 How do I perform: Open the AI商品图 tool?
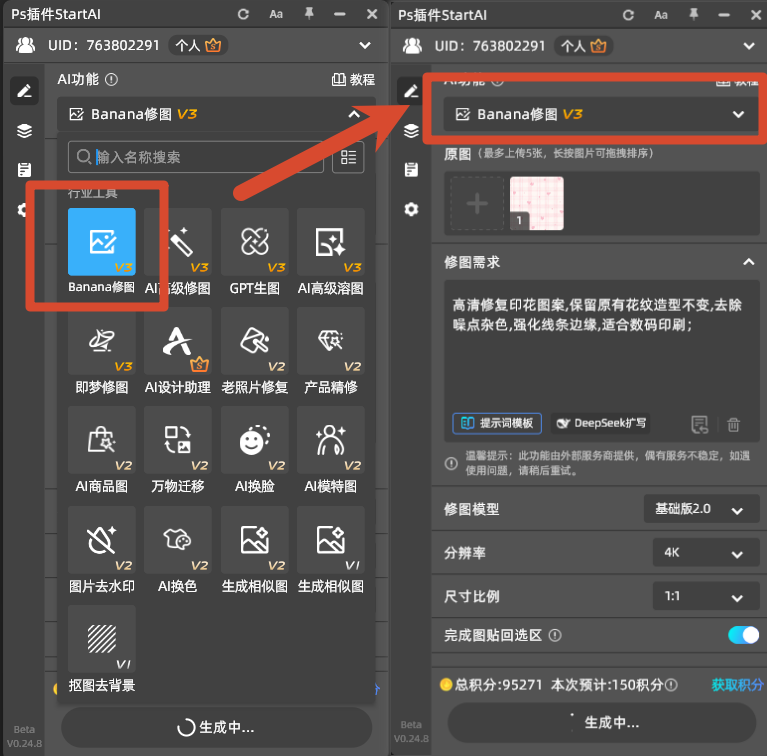tap(102, 440)
